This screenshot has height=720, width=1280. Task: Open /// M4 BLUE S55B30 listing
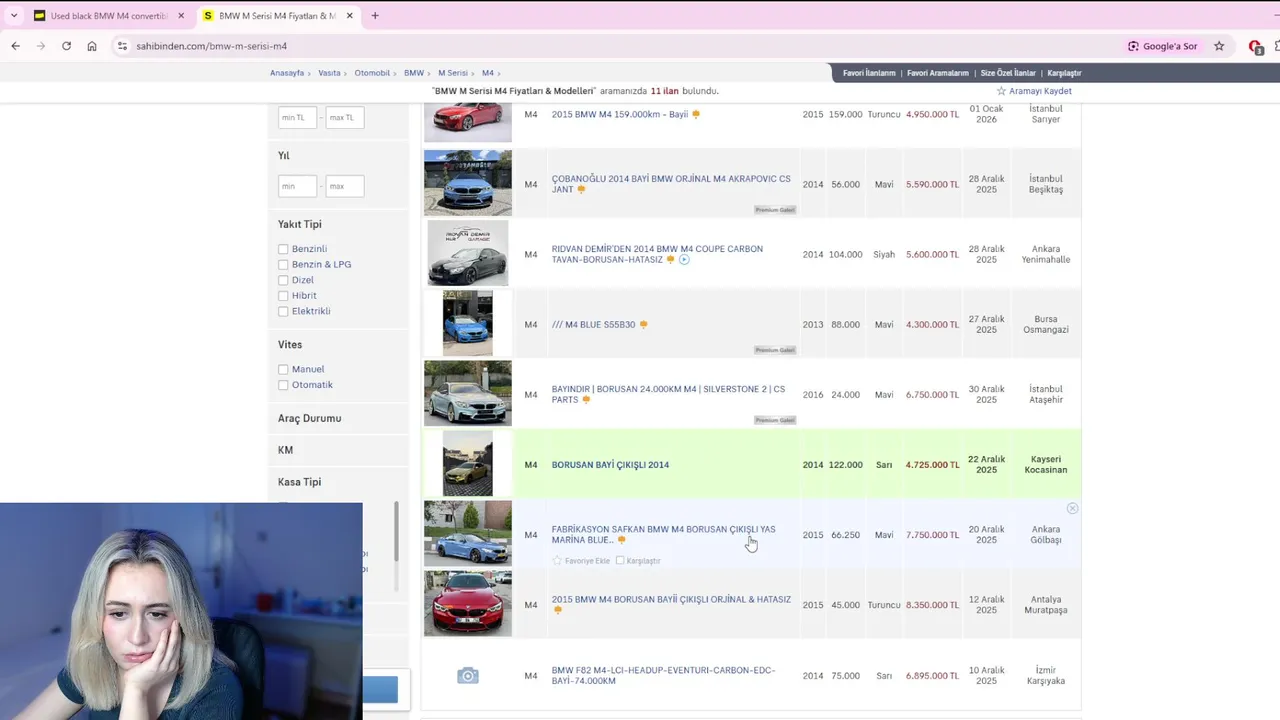coord(593,324)
